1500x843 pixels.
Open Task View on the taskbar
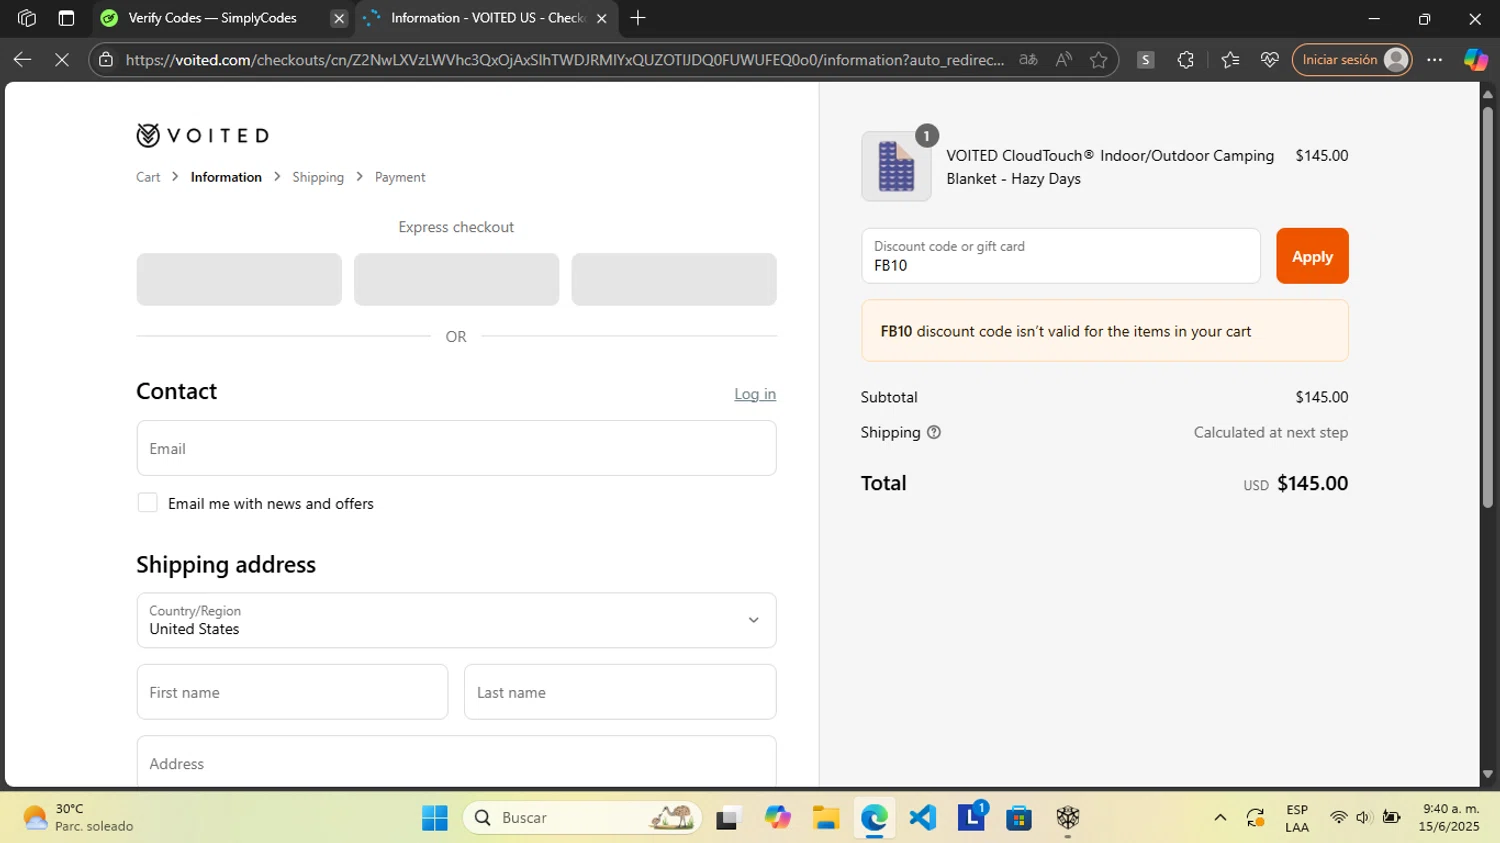[728, 818]
